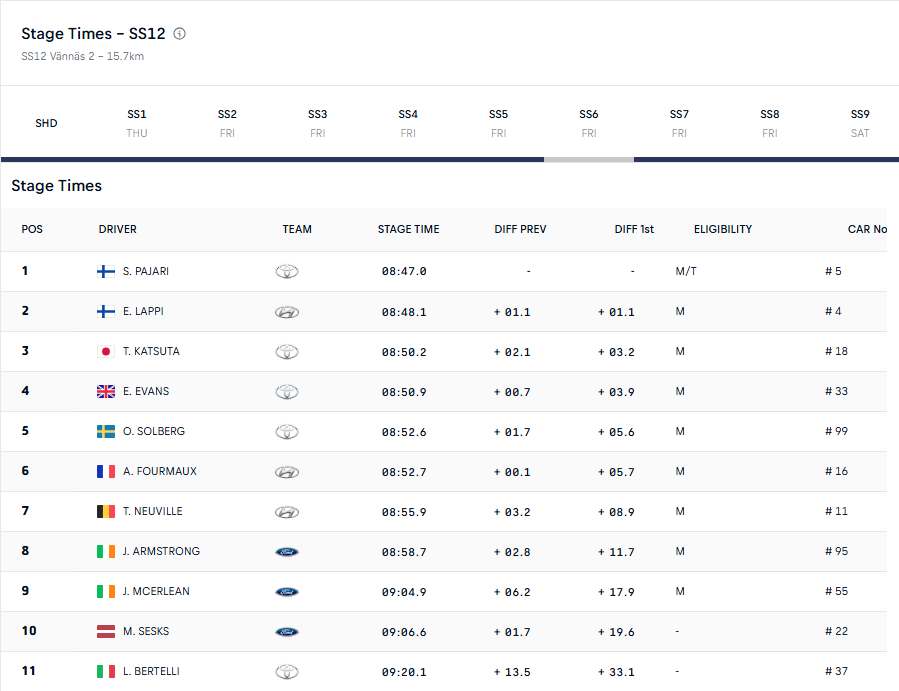
Task: Click the Swedish flag next to O. Solberg
Action: [x=105, y=431]
